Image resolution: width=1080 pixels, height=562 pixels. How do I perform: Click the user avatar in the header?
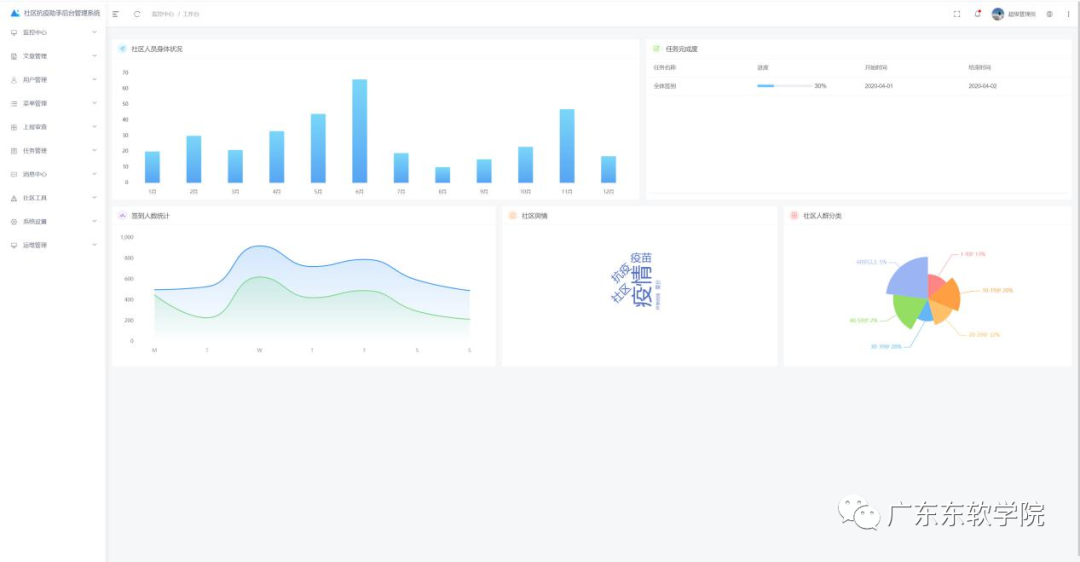click(x=998, y=14)
